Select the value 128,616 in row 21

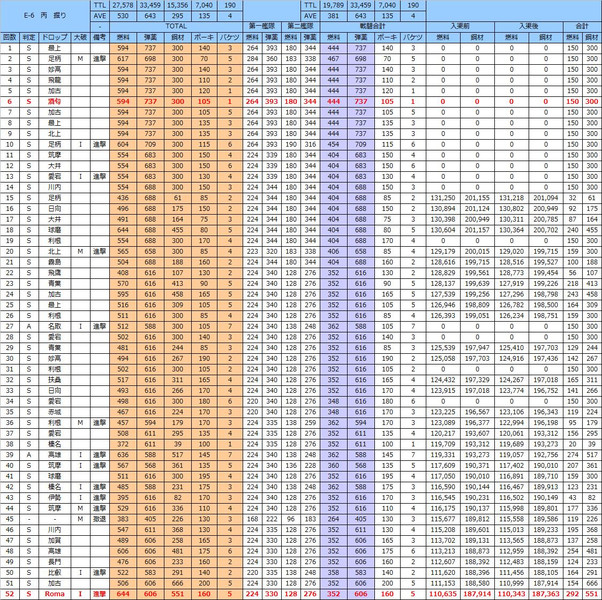click(443, 262)
